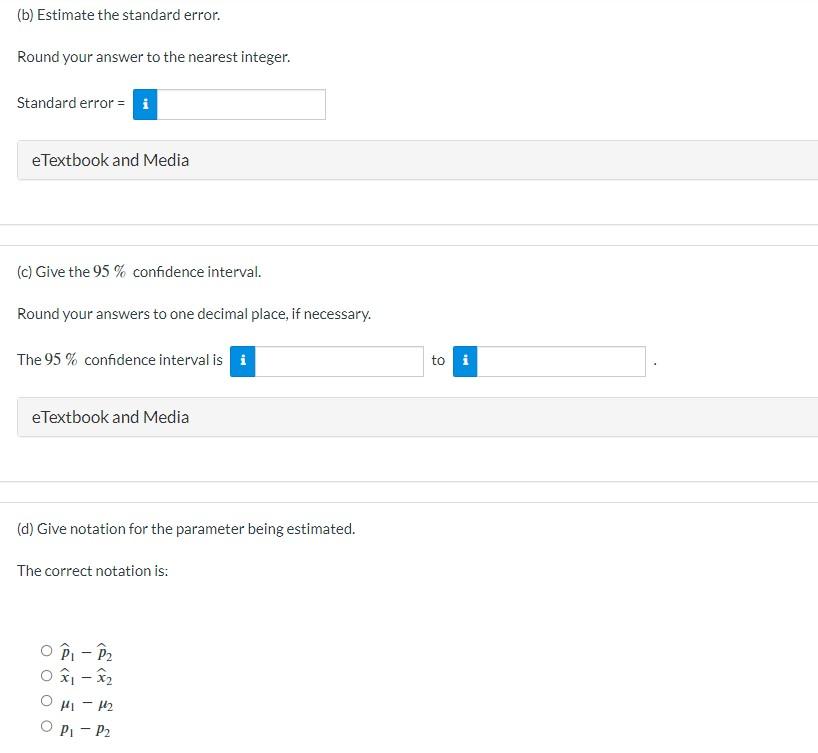
Task: Select the p̂1 − p̂2 notation option
Action: [x=46, y=651]
